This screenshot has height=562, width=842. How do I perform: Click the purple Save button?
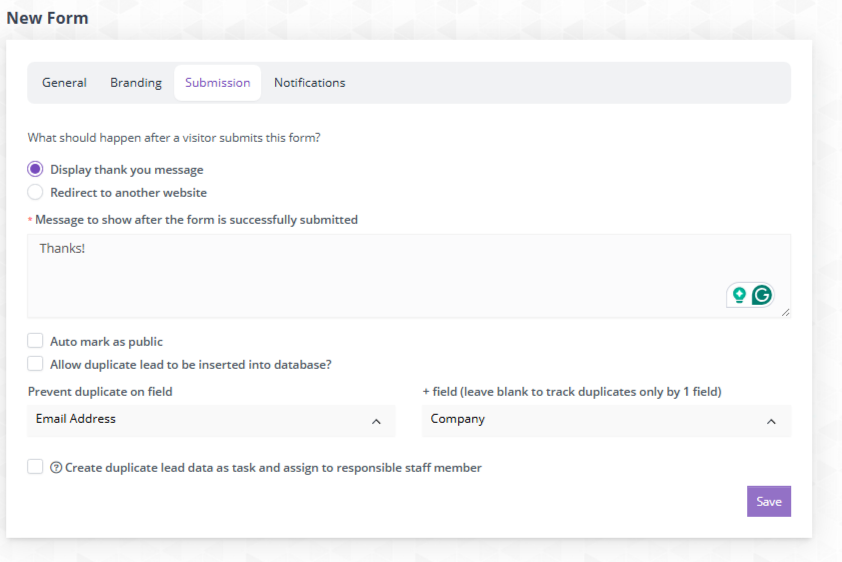click(768, 501)
